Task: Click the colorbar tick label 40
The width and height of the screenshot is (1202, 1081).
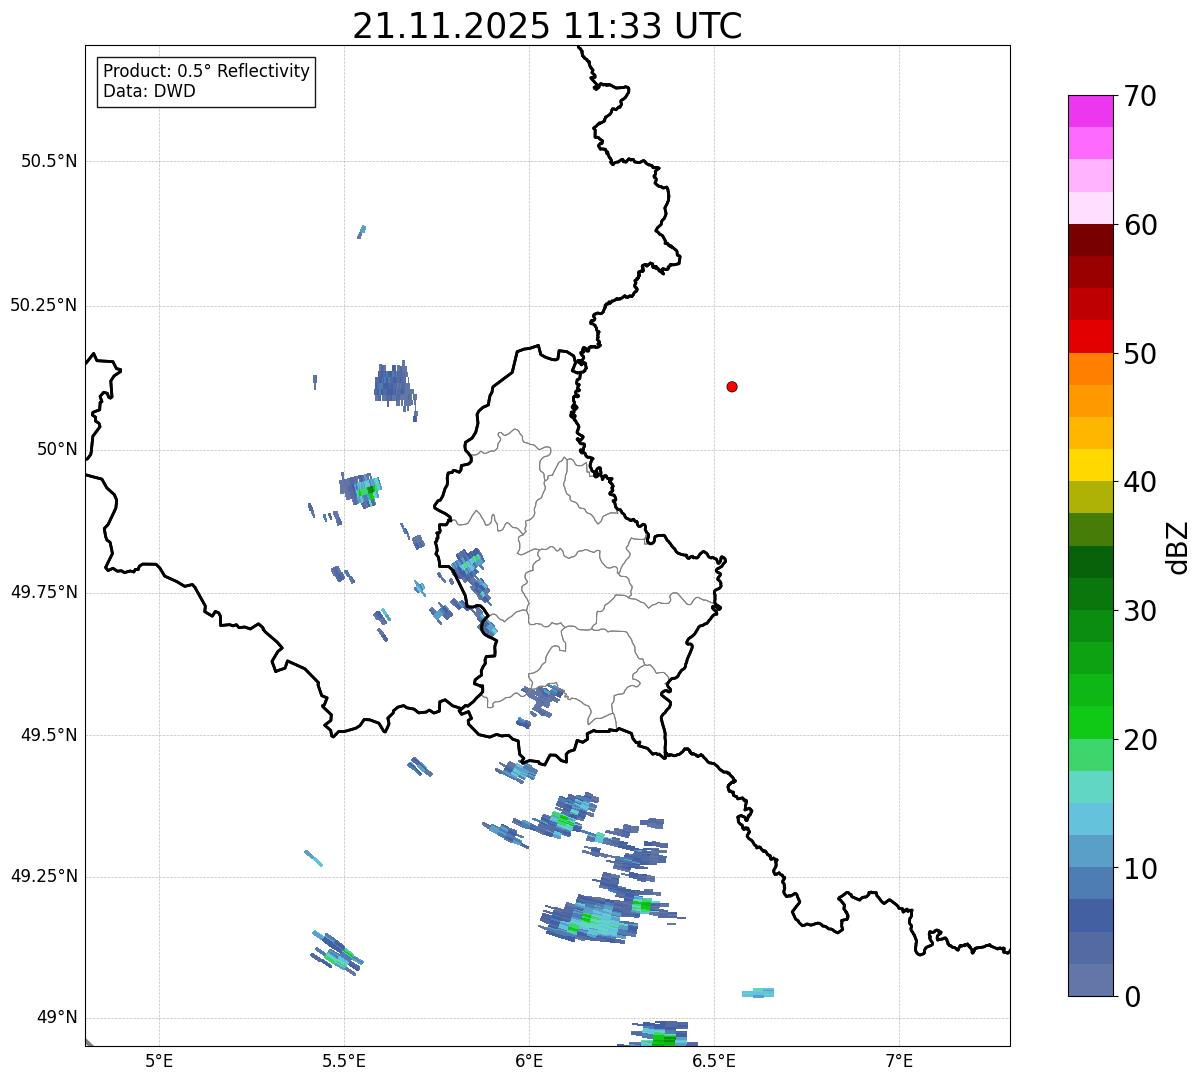Action: point(1140,482)
